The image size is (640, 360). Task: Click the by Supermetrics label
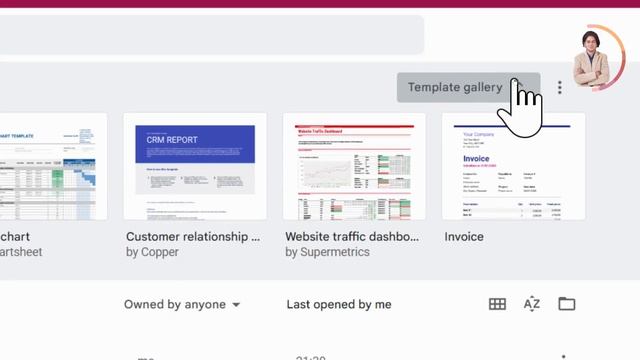click(x=327, y=252)
